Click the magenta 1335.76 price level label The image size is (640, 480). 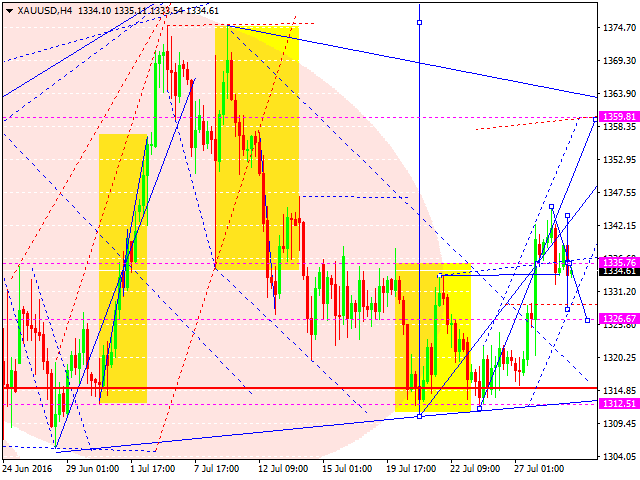click(619, 262)
